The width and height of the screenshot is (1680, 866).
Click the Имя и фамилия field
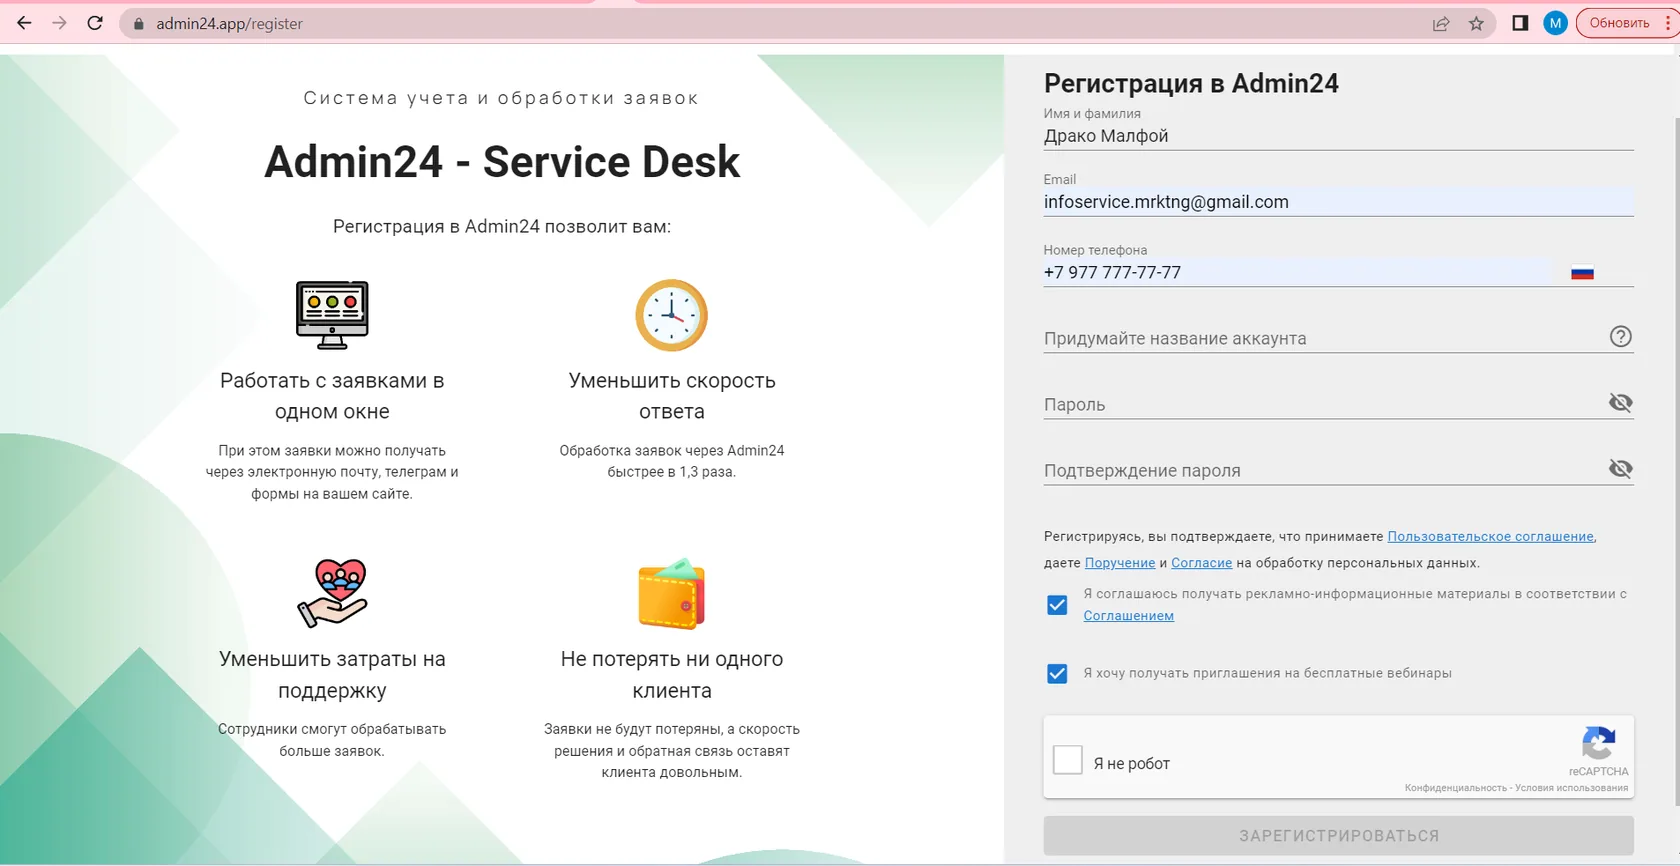[x=1339, y=136]
